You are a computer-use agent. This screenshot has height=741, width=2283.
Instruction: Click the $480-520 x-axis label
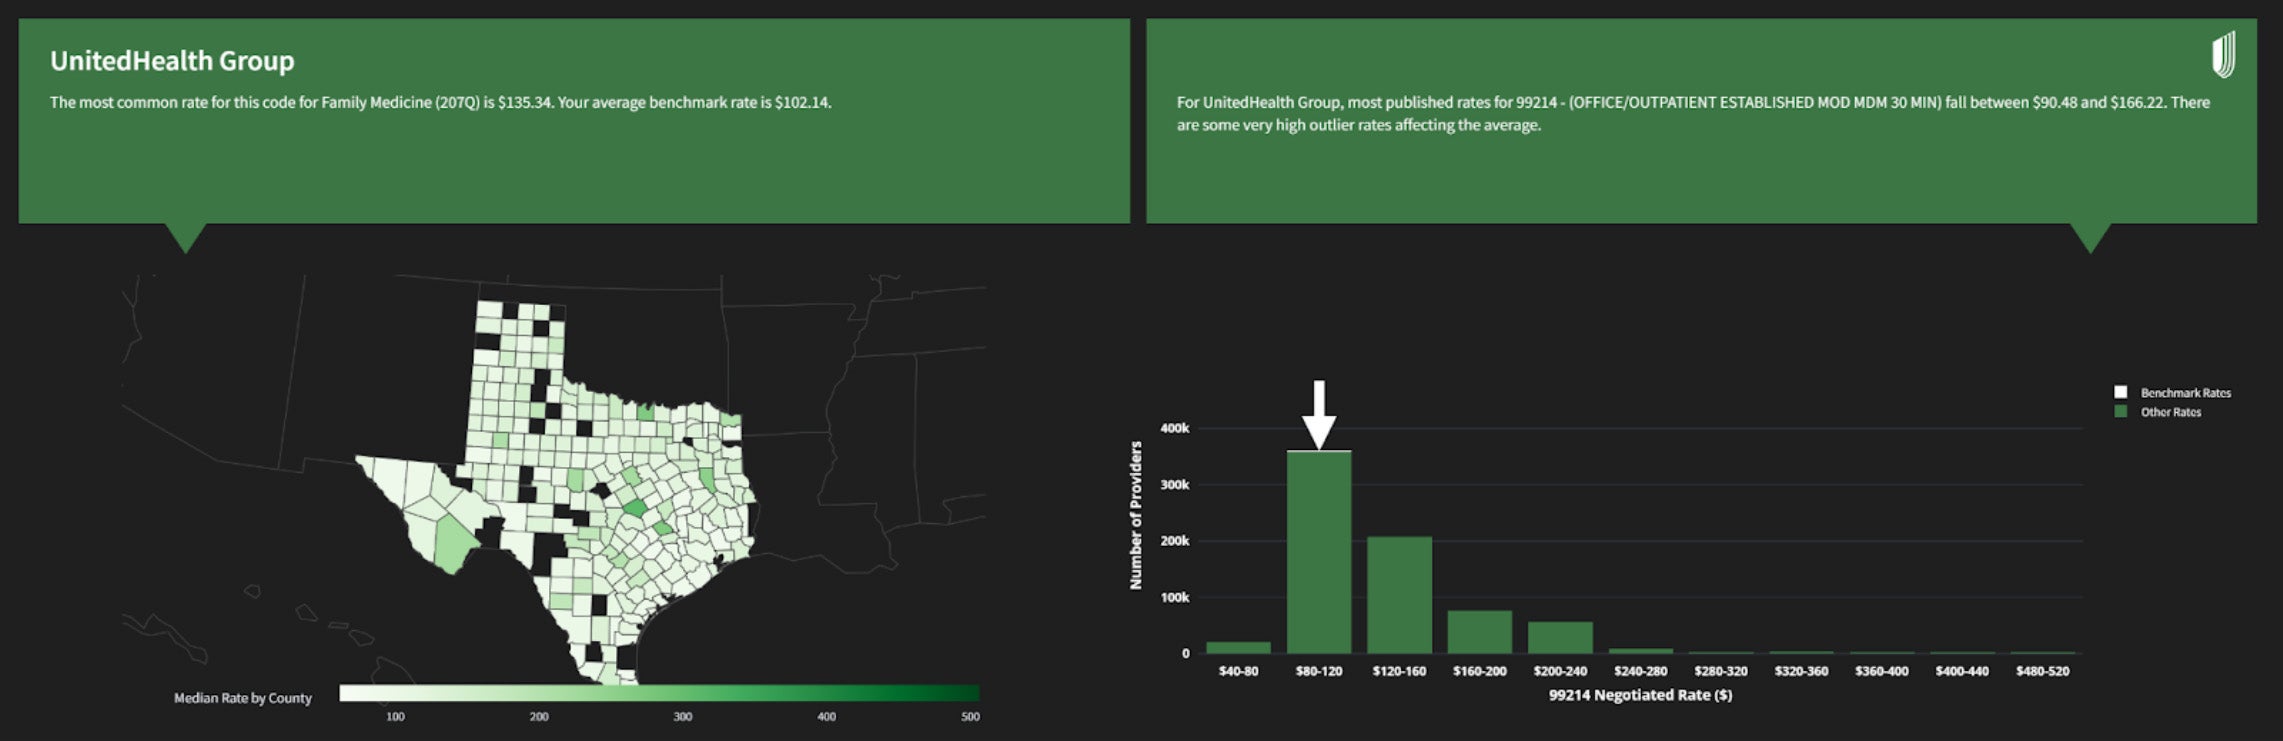2042,671
